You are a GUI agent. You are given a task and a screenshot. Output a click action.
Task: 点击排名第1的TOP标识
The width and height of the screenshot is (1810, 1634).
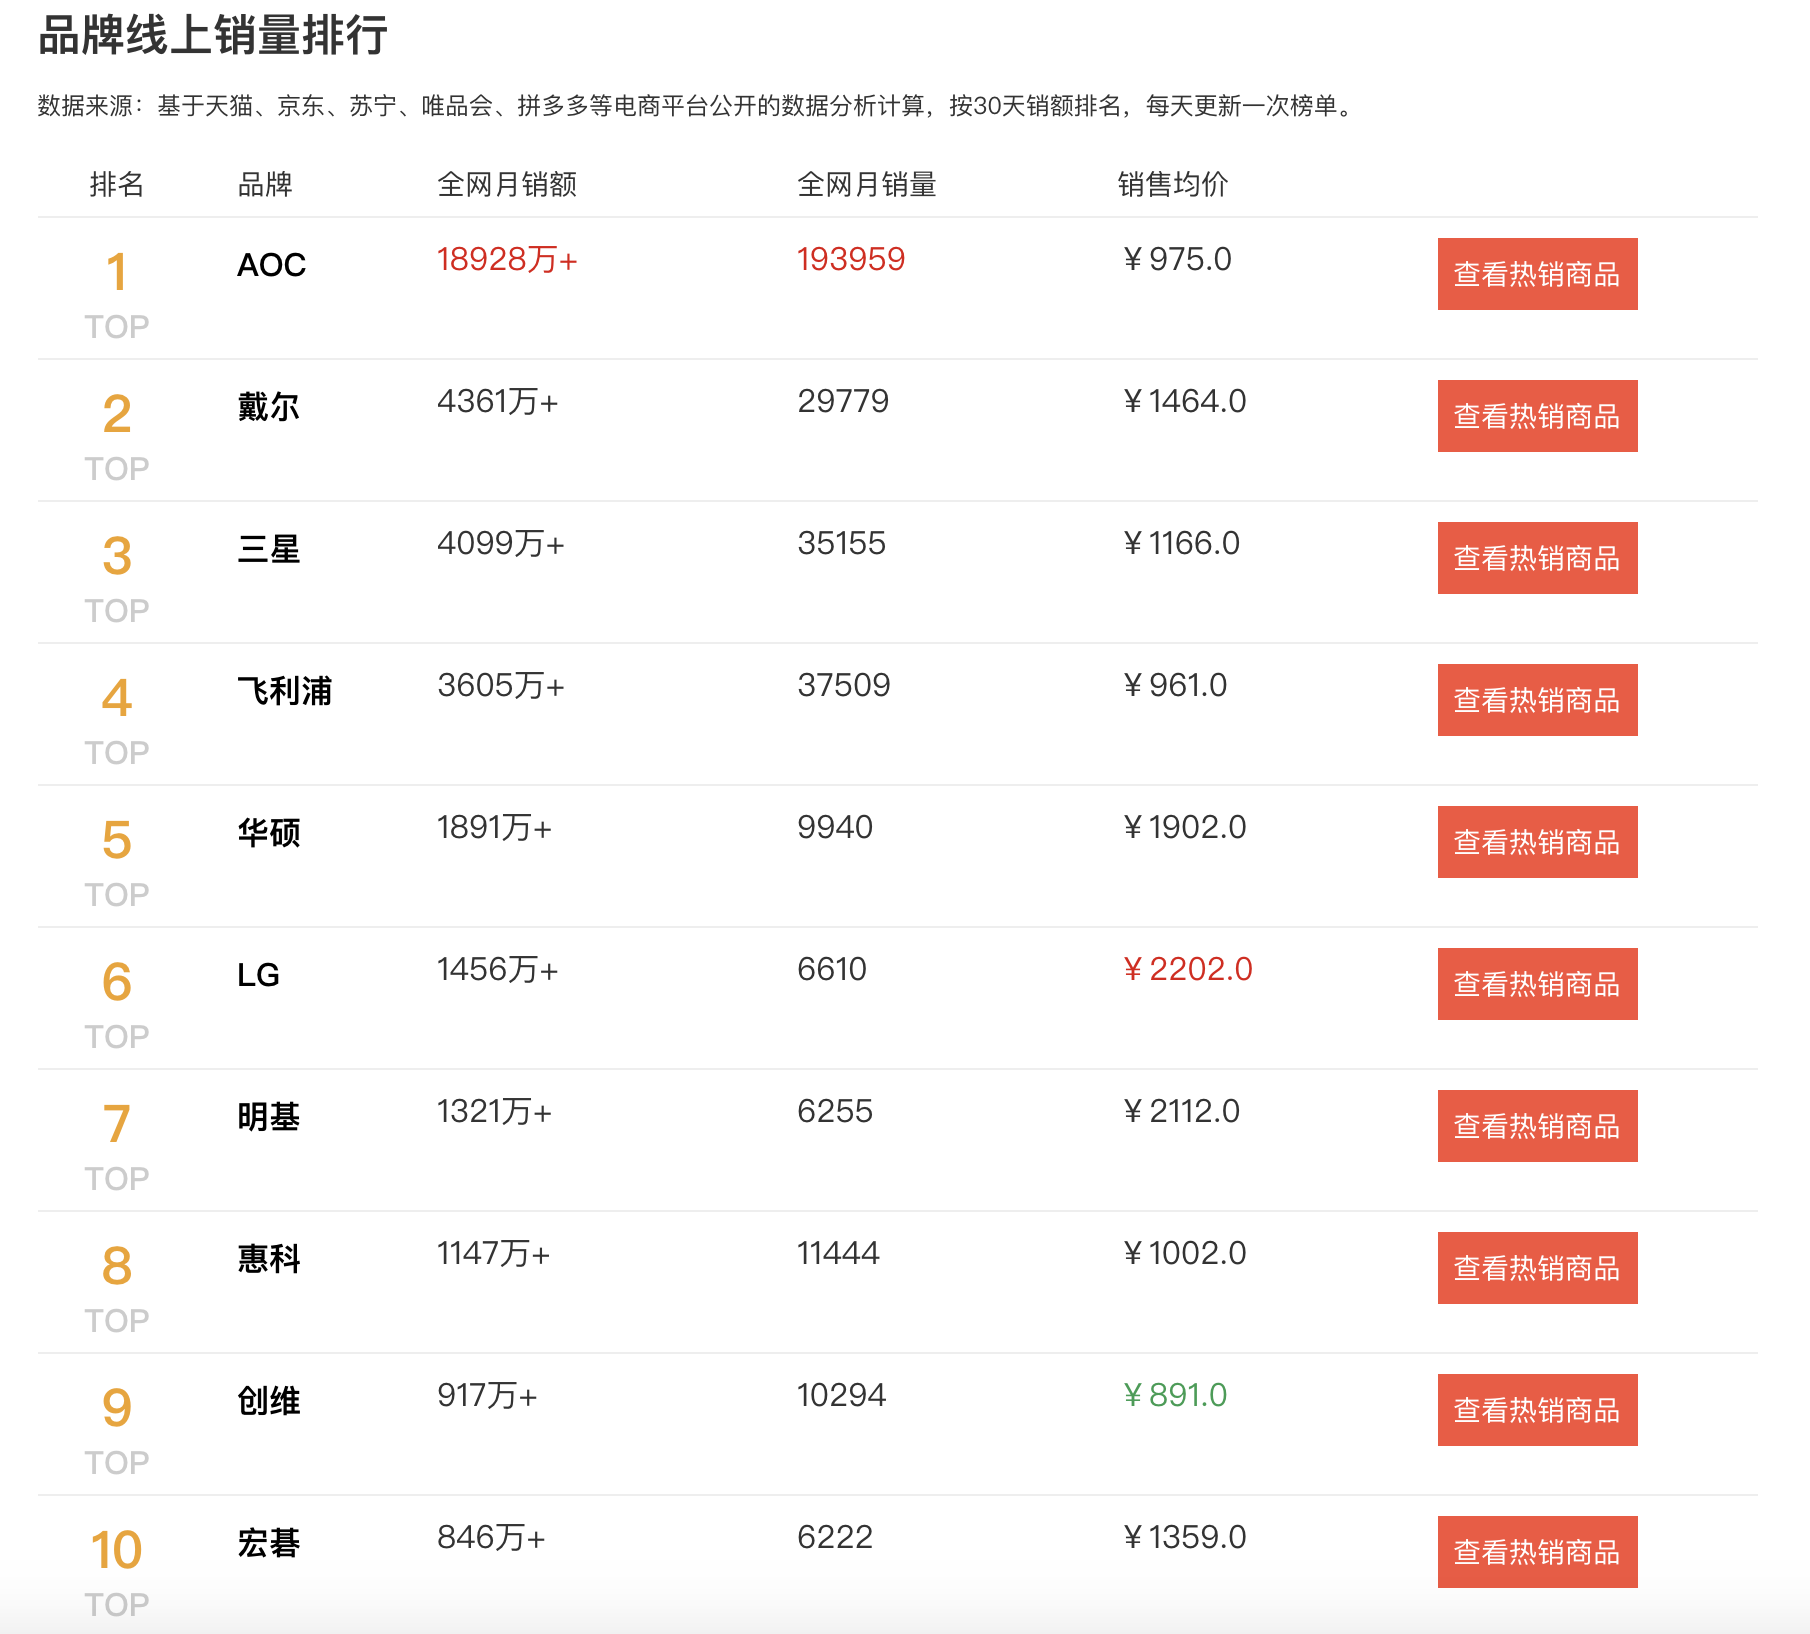click(x=117, y=324)
